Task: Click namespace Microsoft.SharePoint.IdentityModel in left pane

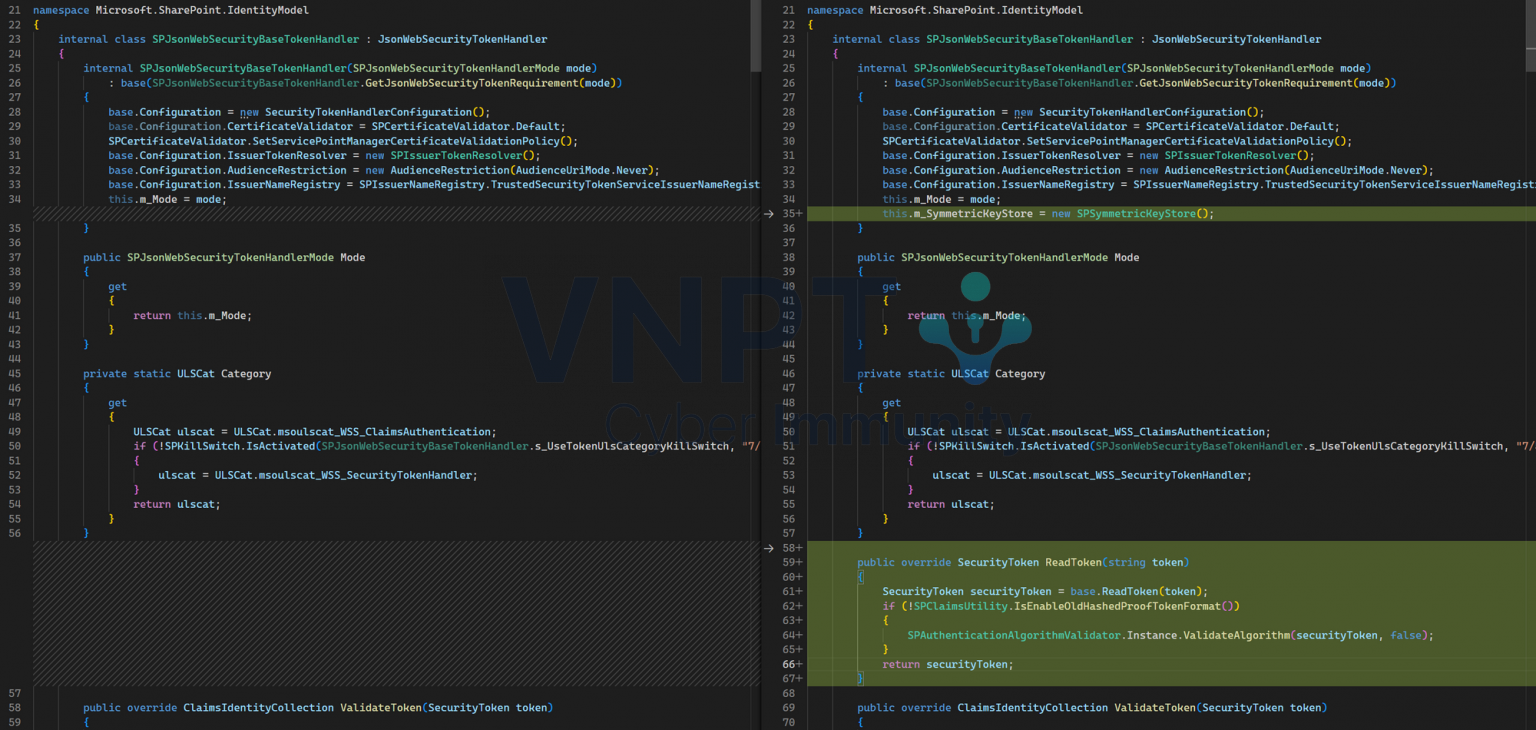Action: 171,10
